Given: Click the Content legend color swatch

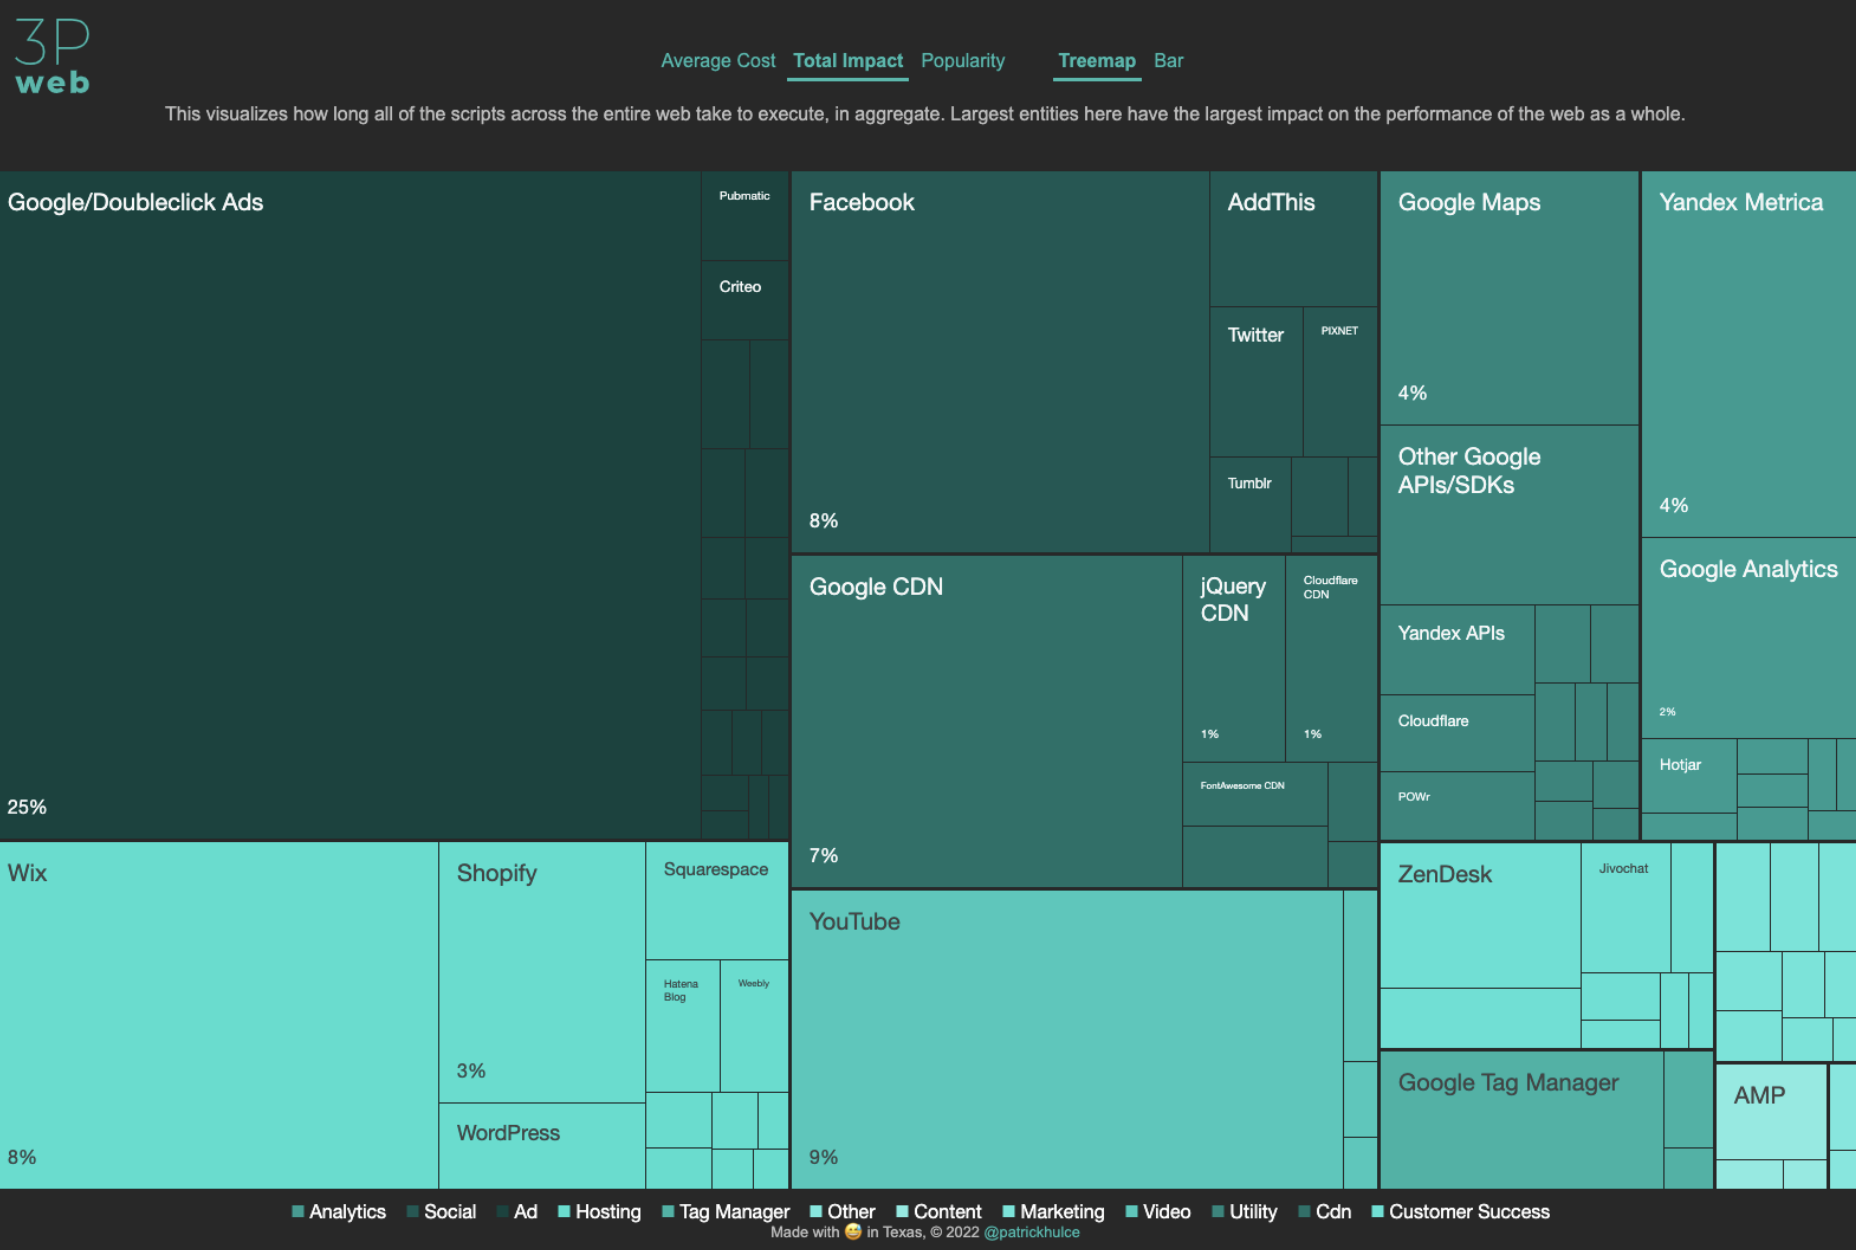Looking at the screenshot, I should tap(902, 1212).
